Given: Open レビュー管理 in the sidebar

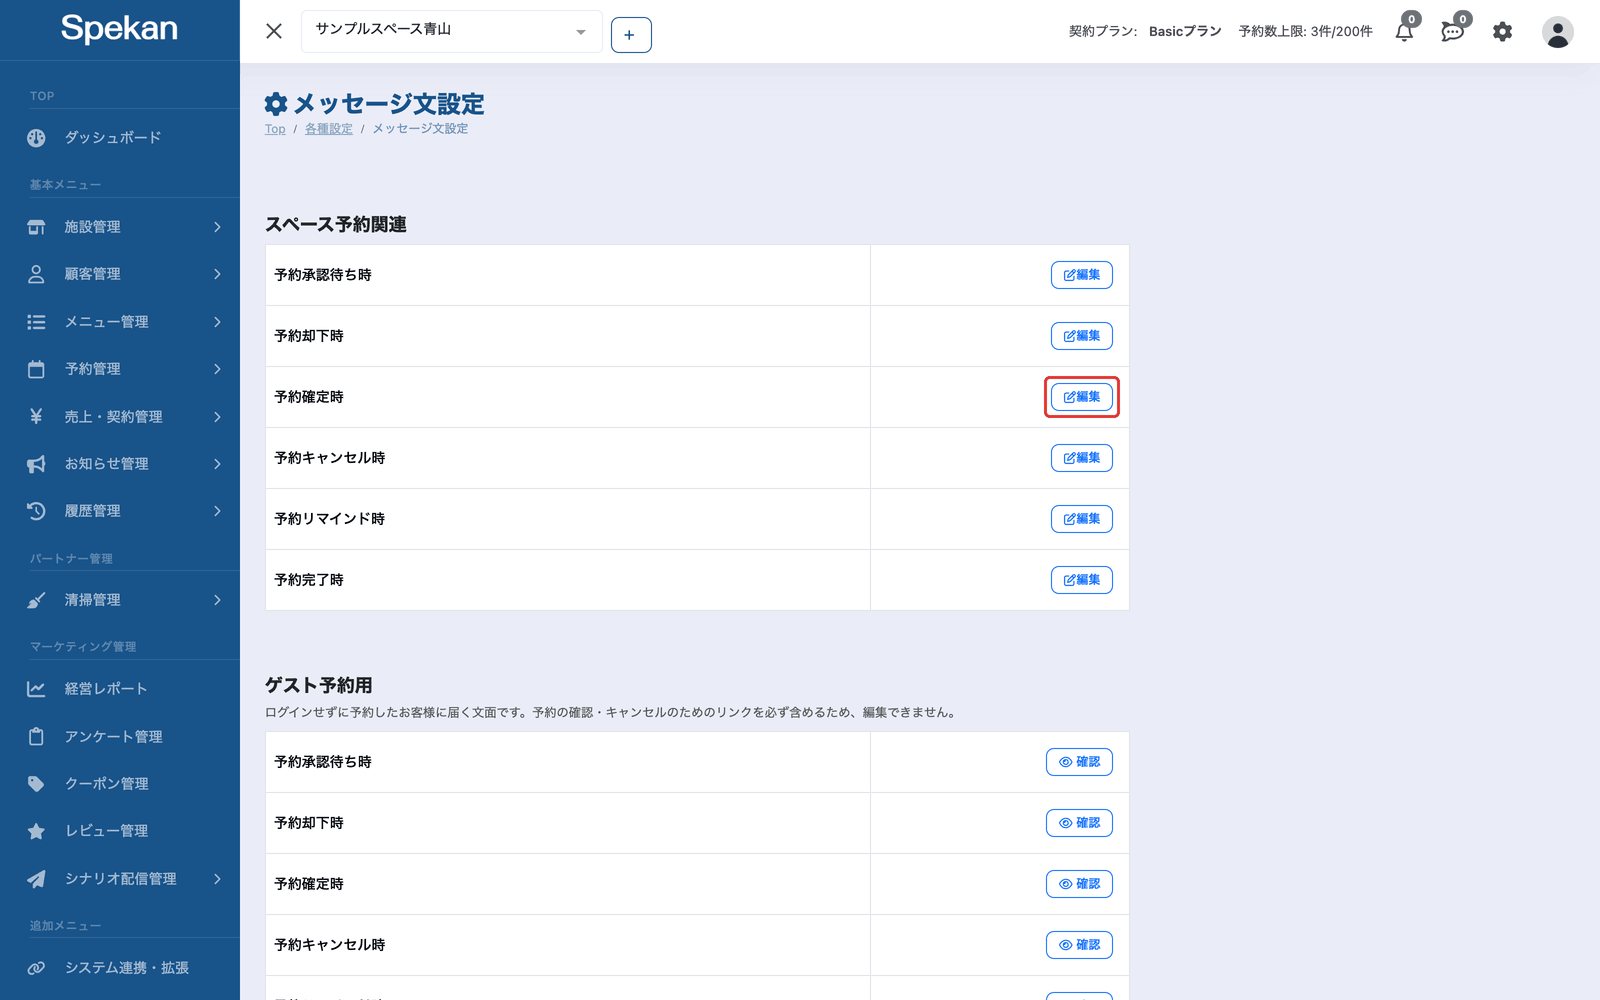Looking at the screenshot, I should coord(120,831).
